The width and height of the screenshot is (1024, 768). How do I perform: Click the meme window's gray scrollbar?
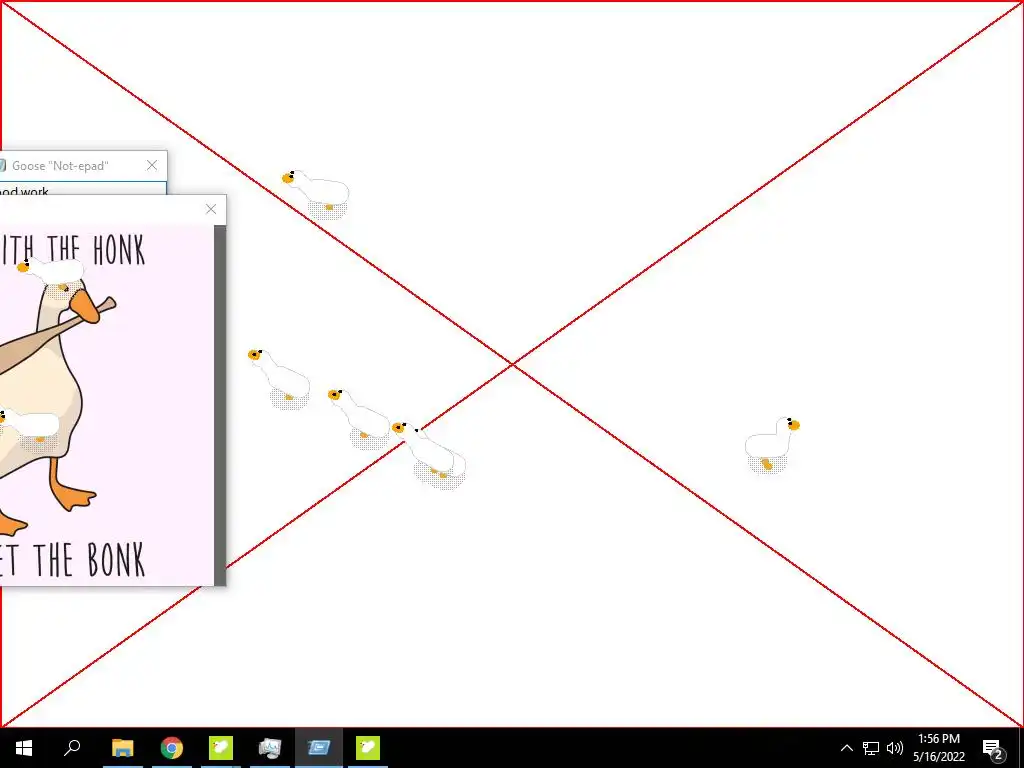220,405
